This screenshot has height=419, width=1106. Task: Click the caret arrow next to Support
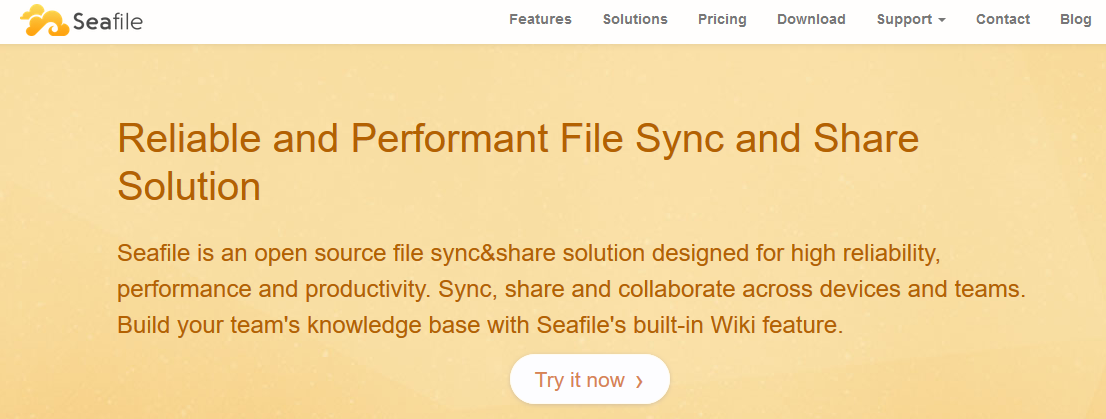pos(941,20)
